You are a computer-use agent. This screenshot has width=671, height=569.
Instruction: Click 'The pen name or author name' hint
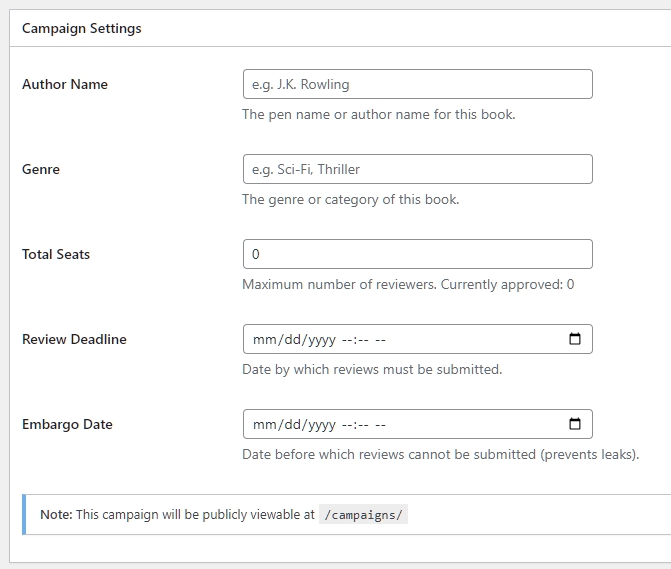(x=379, y=115)
